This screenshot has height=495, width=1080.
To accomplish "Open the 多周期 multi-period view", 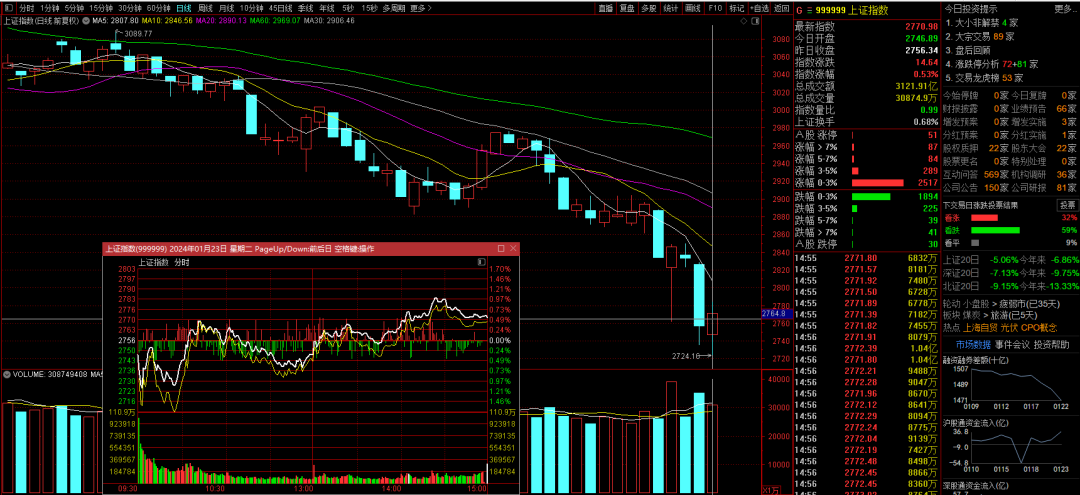I will pyautogui.click(x=394, y=8).
